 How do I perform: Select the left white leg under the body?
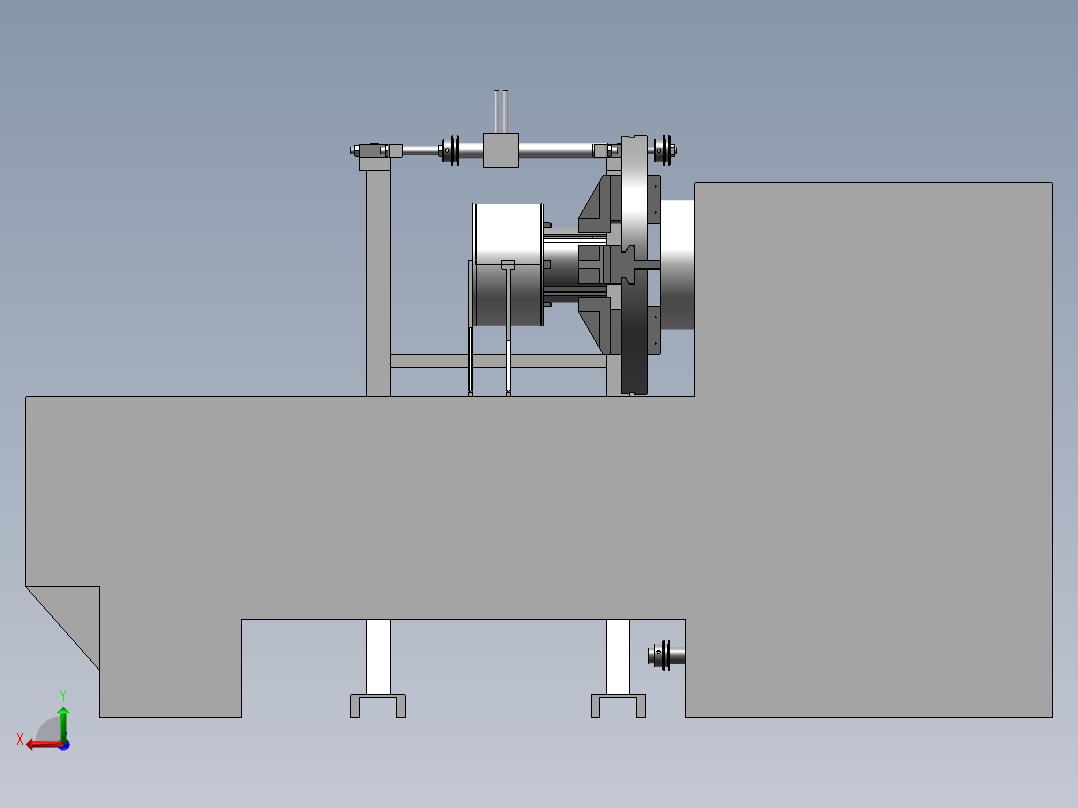click(378, 657)
